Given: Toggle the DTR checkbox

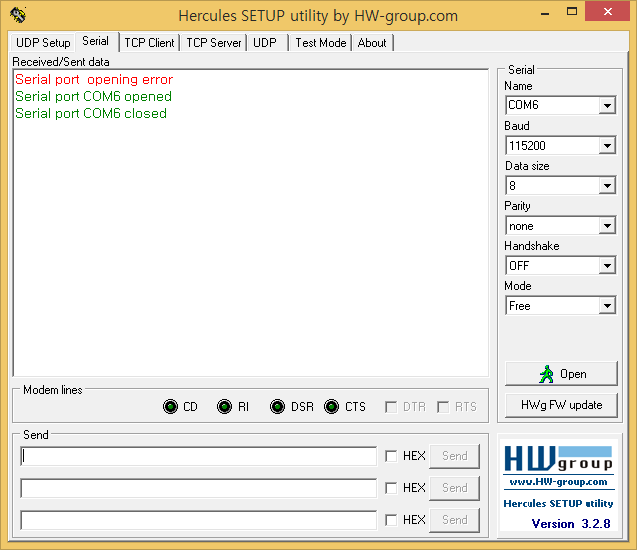Looking at the screenshot, I should (x=391, y=407).
